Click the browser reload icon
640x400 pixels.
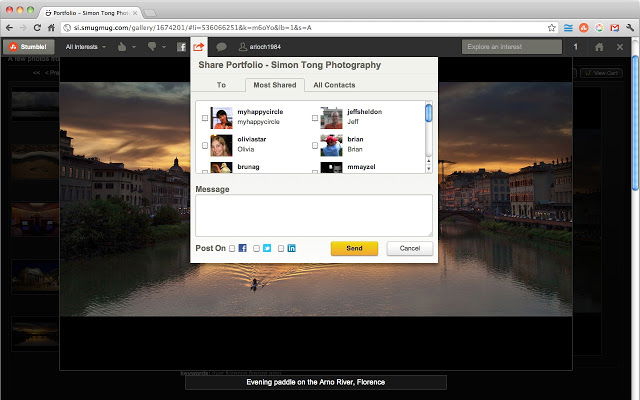[37, 28]
